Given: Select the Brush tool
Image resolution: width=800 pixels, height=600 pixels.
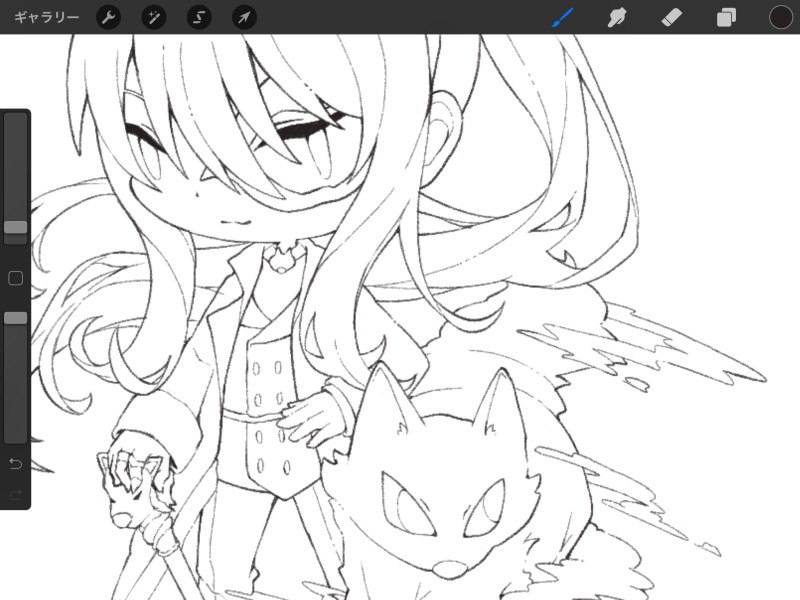Looking at the screenshot, I should (x=563, y=18).
